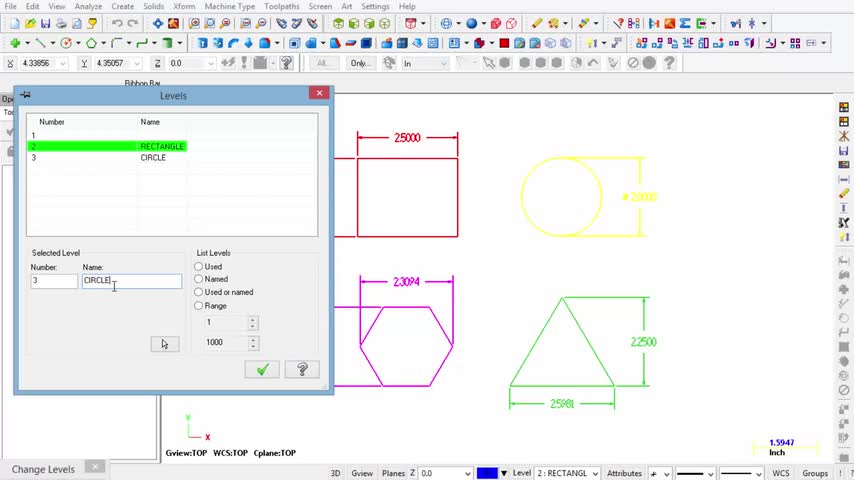Image resolution: width=854 pixels, height=480 pixels.
Task: Click the Analyze question-mark arrow icon
Action: [618, 23]
